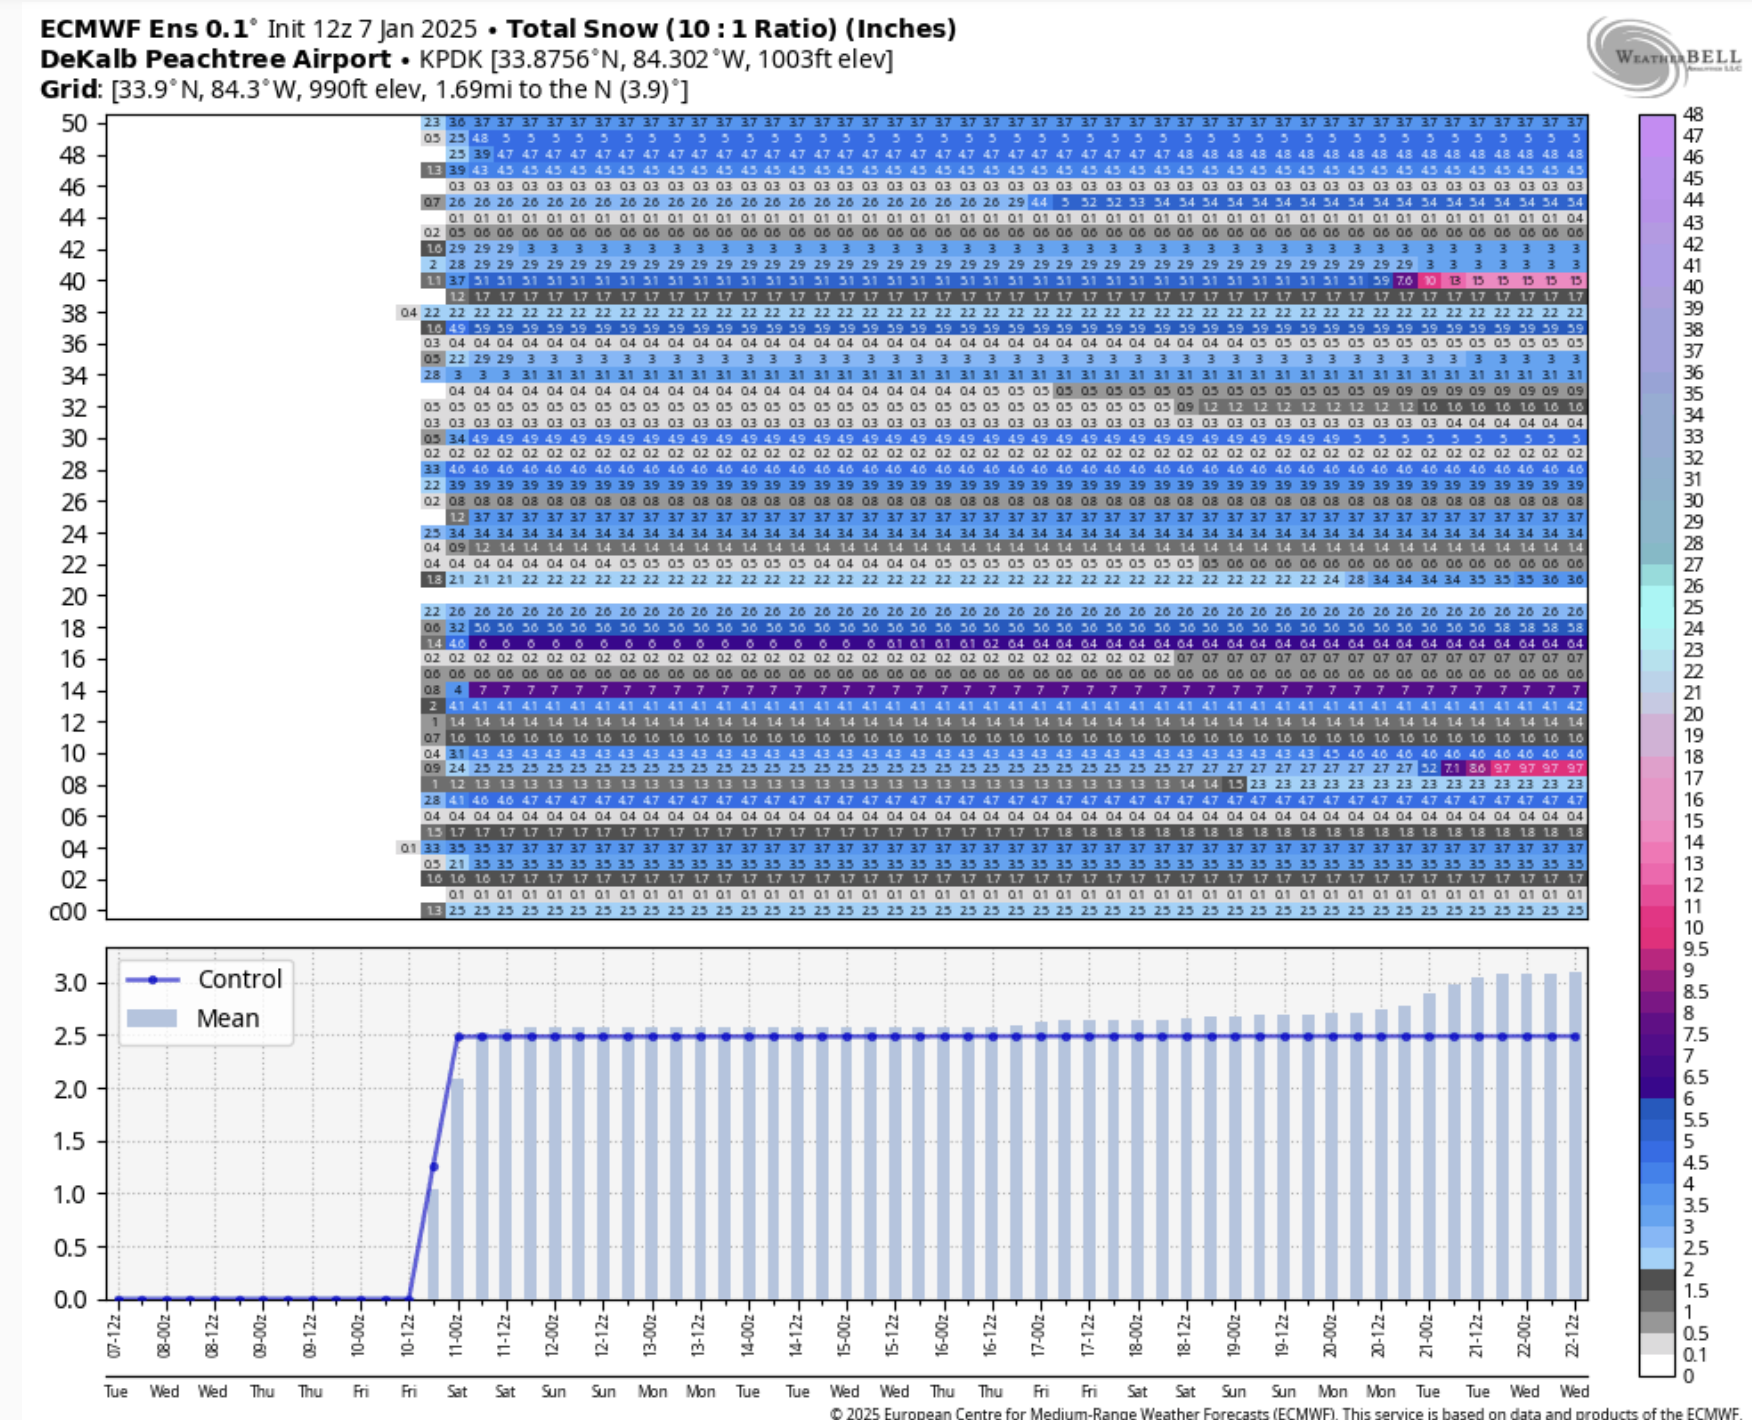This screenshot has height=1420, width=1752.
Task: Click ensemble member axis label '14'
Action: 74,691
